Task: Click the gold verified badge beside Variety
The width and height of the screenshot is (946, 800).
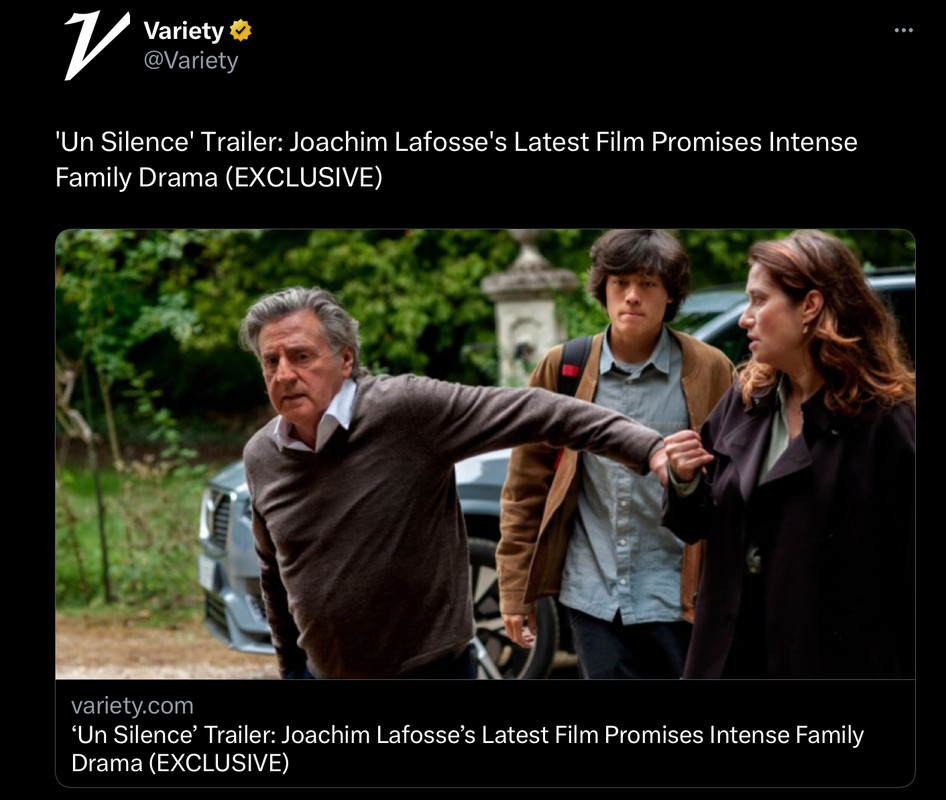Action: click(241, 30)
